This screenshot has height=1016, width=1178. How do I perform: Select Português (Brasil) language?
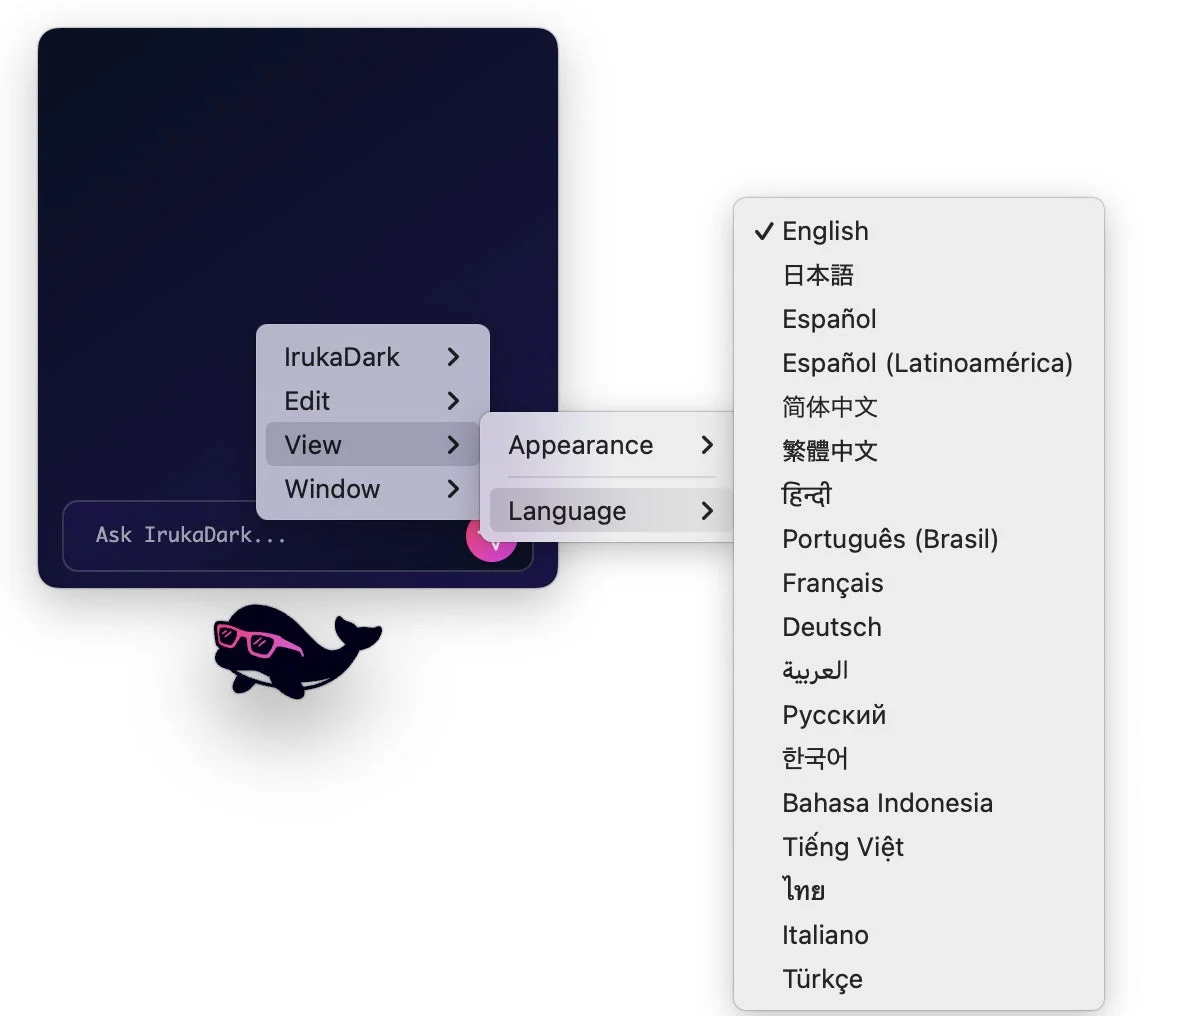(x=889, y=539)
